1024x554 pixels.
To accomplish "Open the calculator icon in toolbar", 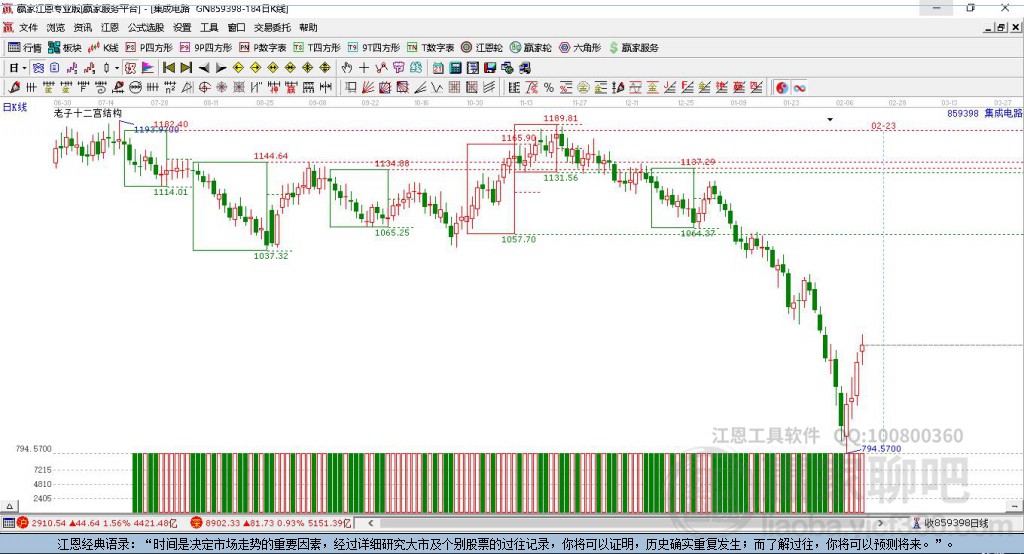I will [455, 67].
